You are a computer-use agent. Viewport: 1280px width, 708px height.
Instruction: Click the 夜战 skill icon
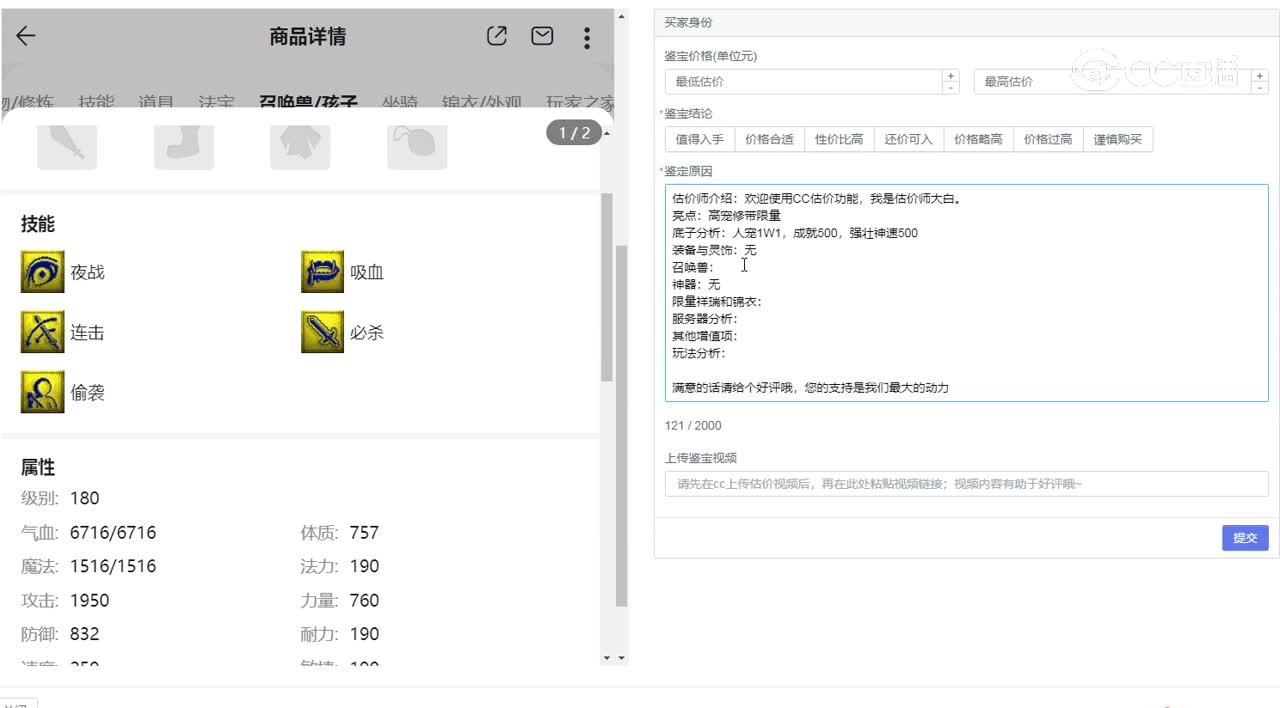[x=42, y=272]
